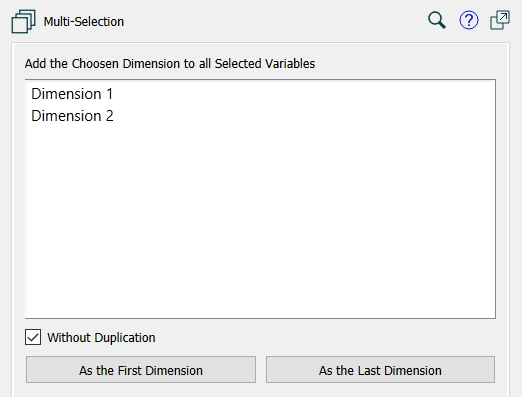Undock the Multi-Selection panel via arrow icon
Screen dimensions: 522x397
(x=500, y=20)
